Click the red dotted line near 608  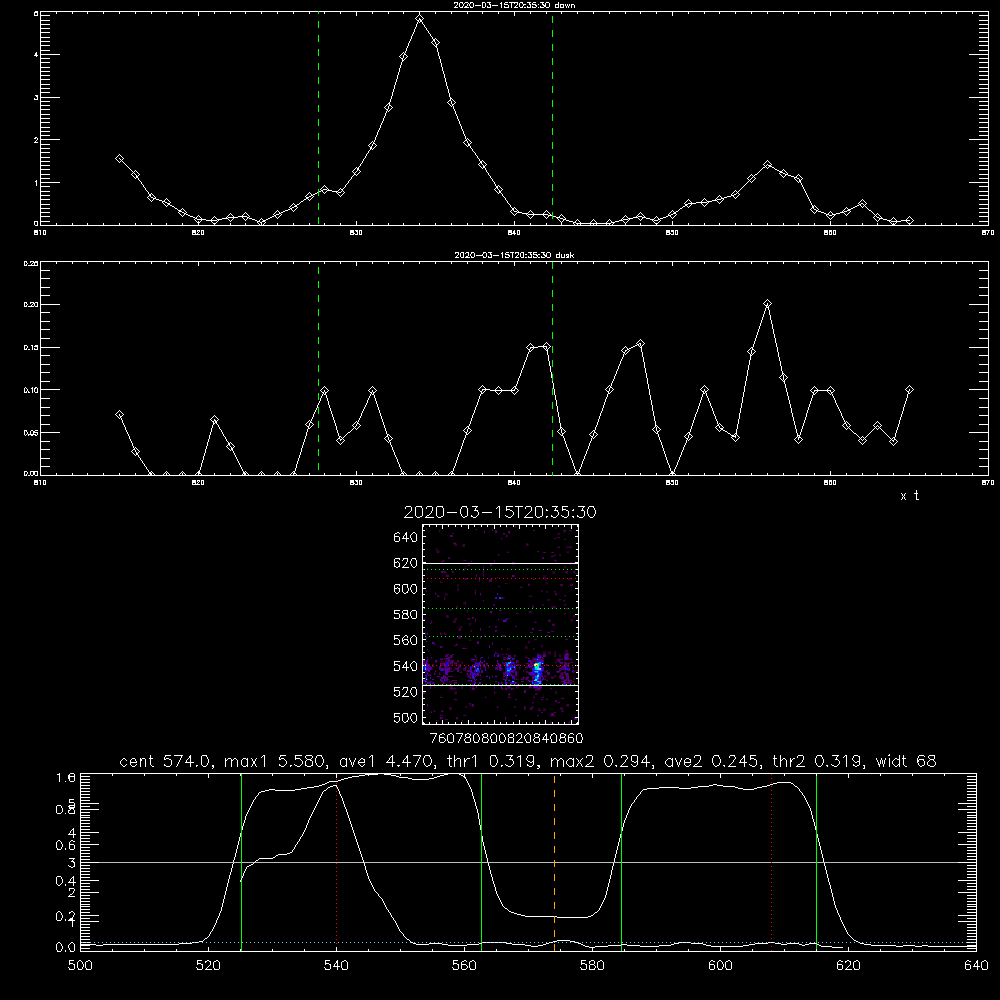tap(771, 861)
